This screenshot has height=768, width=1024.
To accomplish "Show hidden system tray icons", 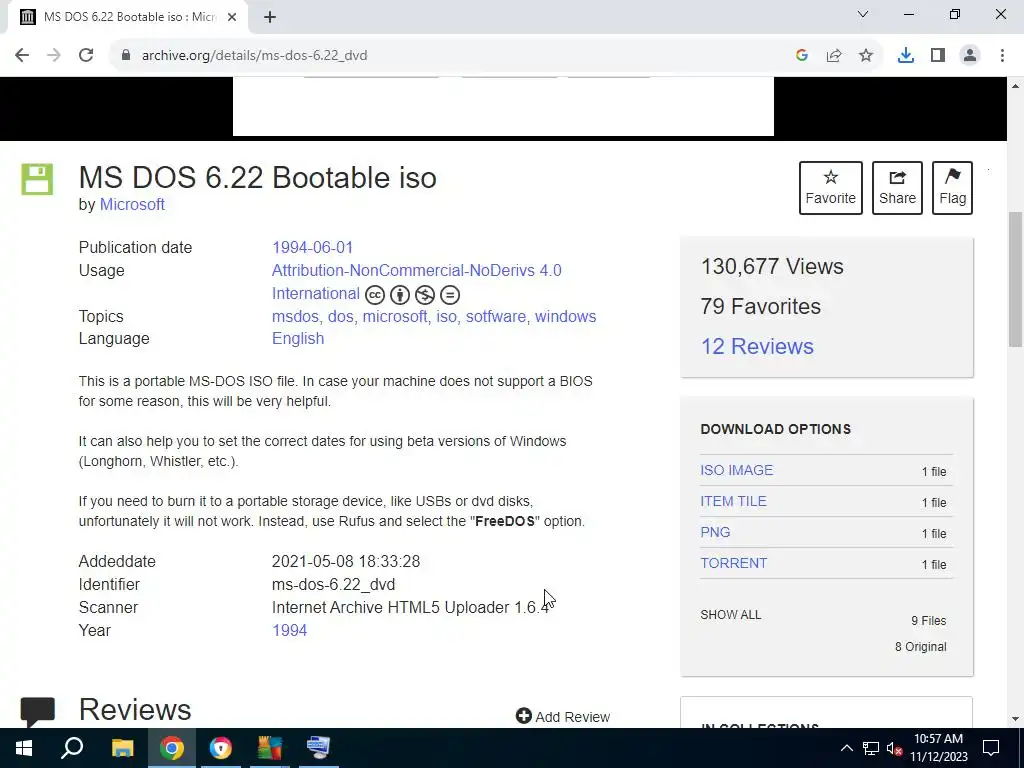I will (846, 748).
